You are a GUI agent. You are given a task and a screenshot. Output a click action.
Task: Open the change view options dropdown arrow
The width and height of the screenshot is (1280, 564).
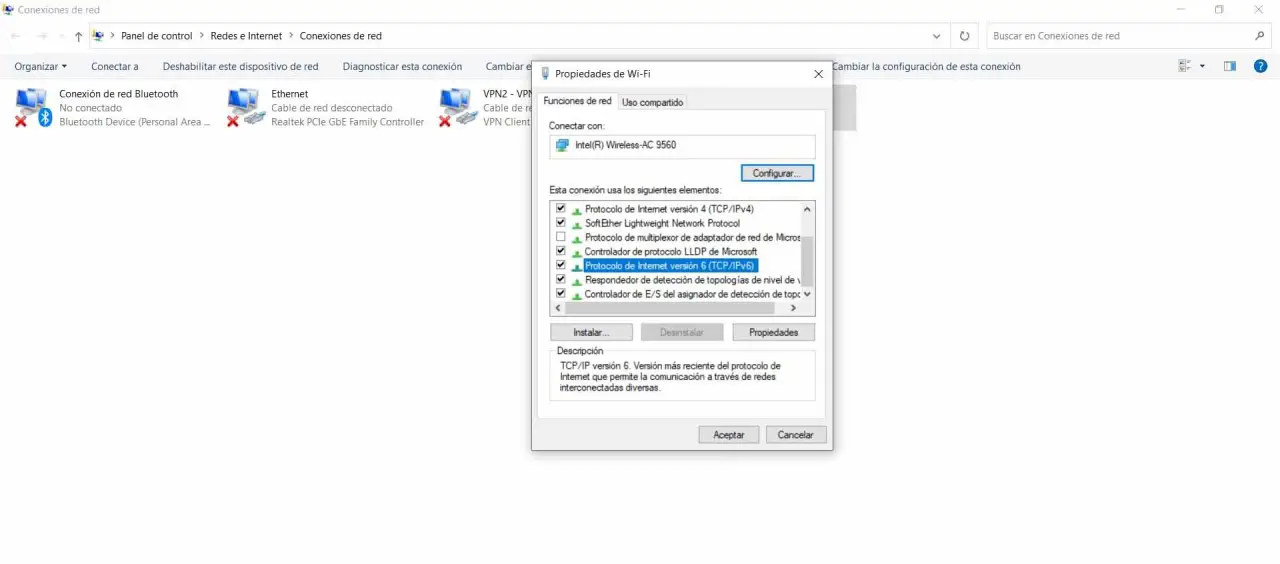point(1202,66)
